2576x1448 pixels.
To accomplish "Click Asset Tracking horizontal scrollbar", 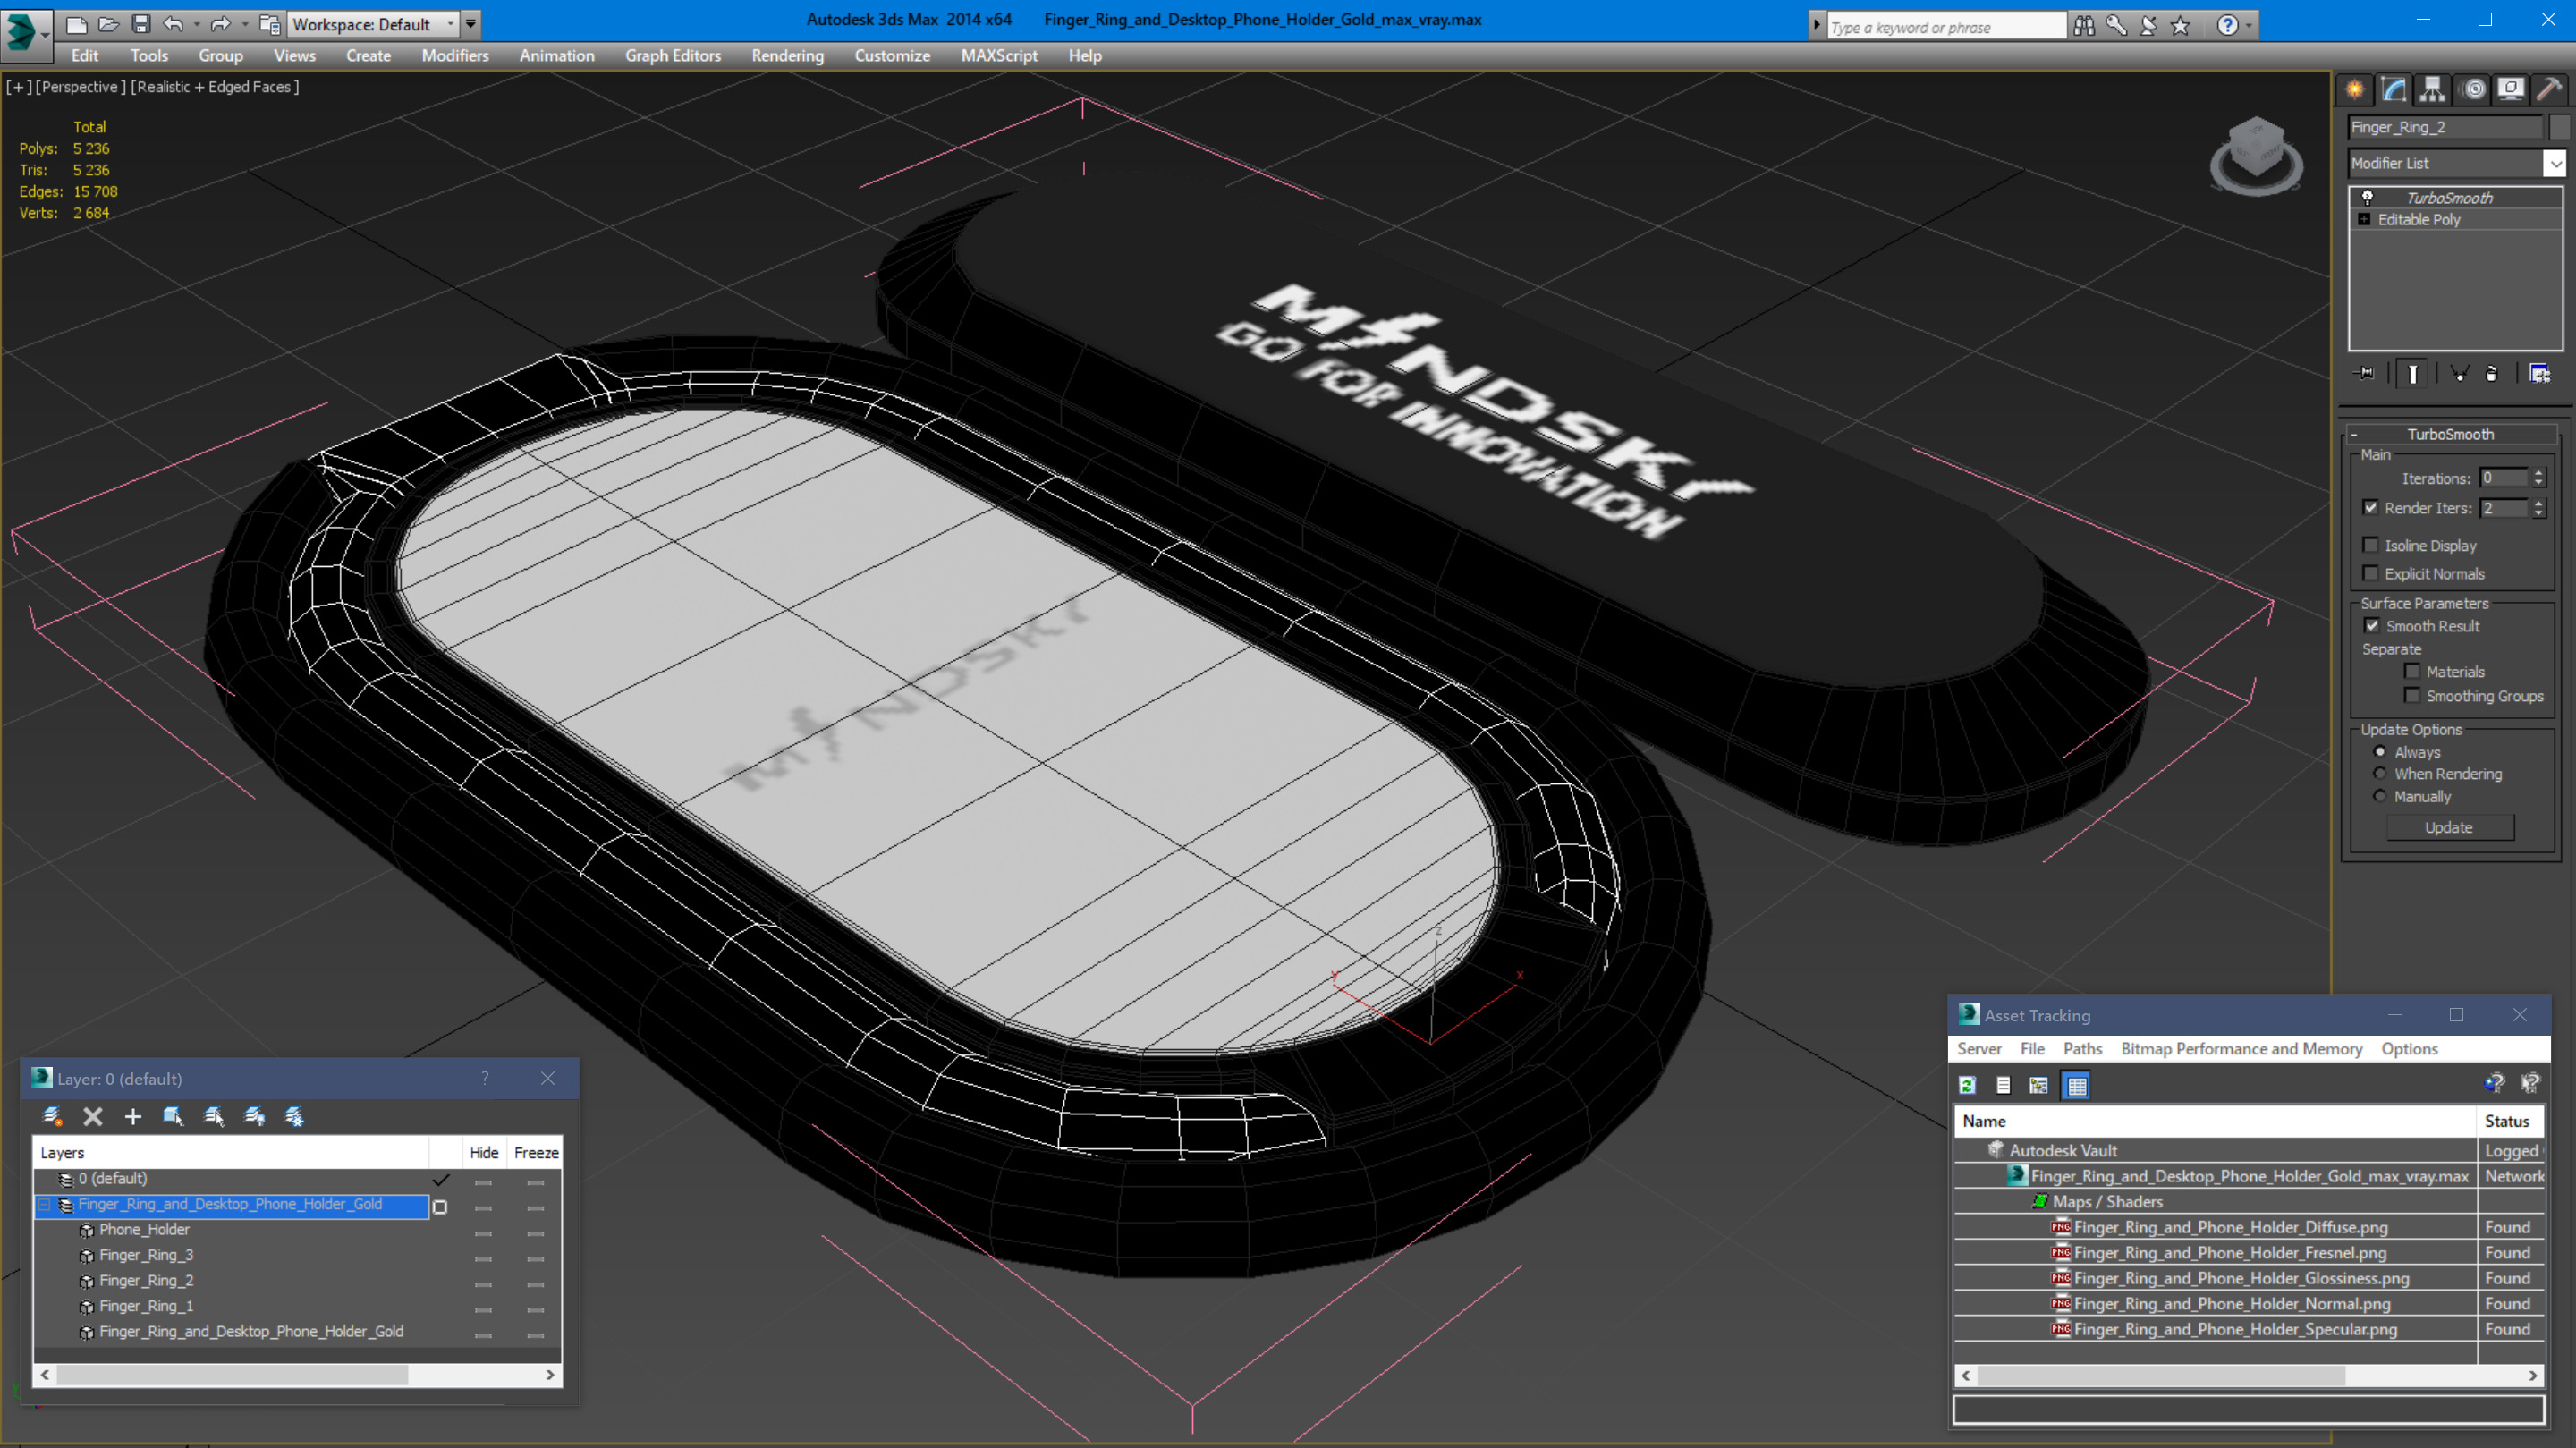I will coord(2249,1376).
